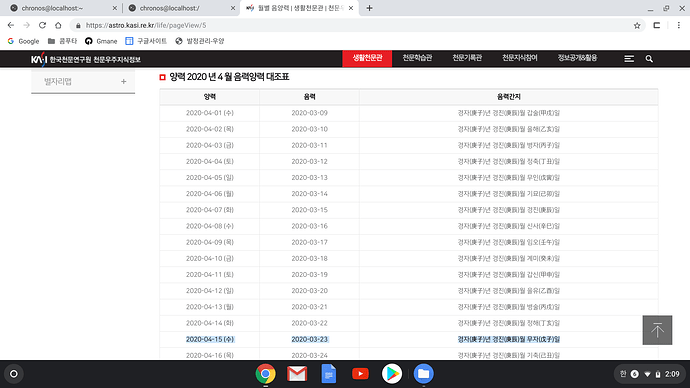Switch to the chronos@localhost:~ tab
This screenshot has width=690, height=388.
click(x=62, y=8)
